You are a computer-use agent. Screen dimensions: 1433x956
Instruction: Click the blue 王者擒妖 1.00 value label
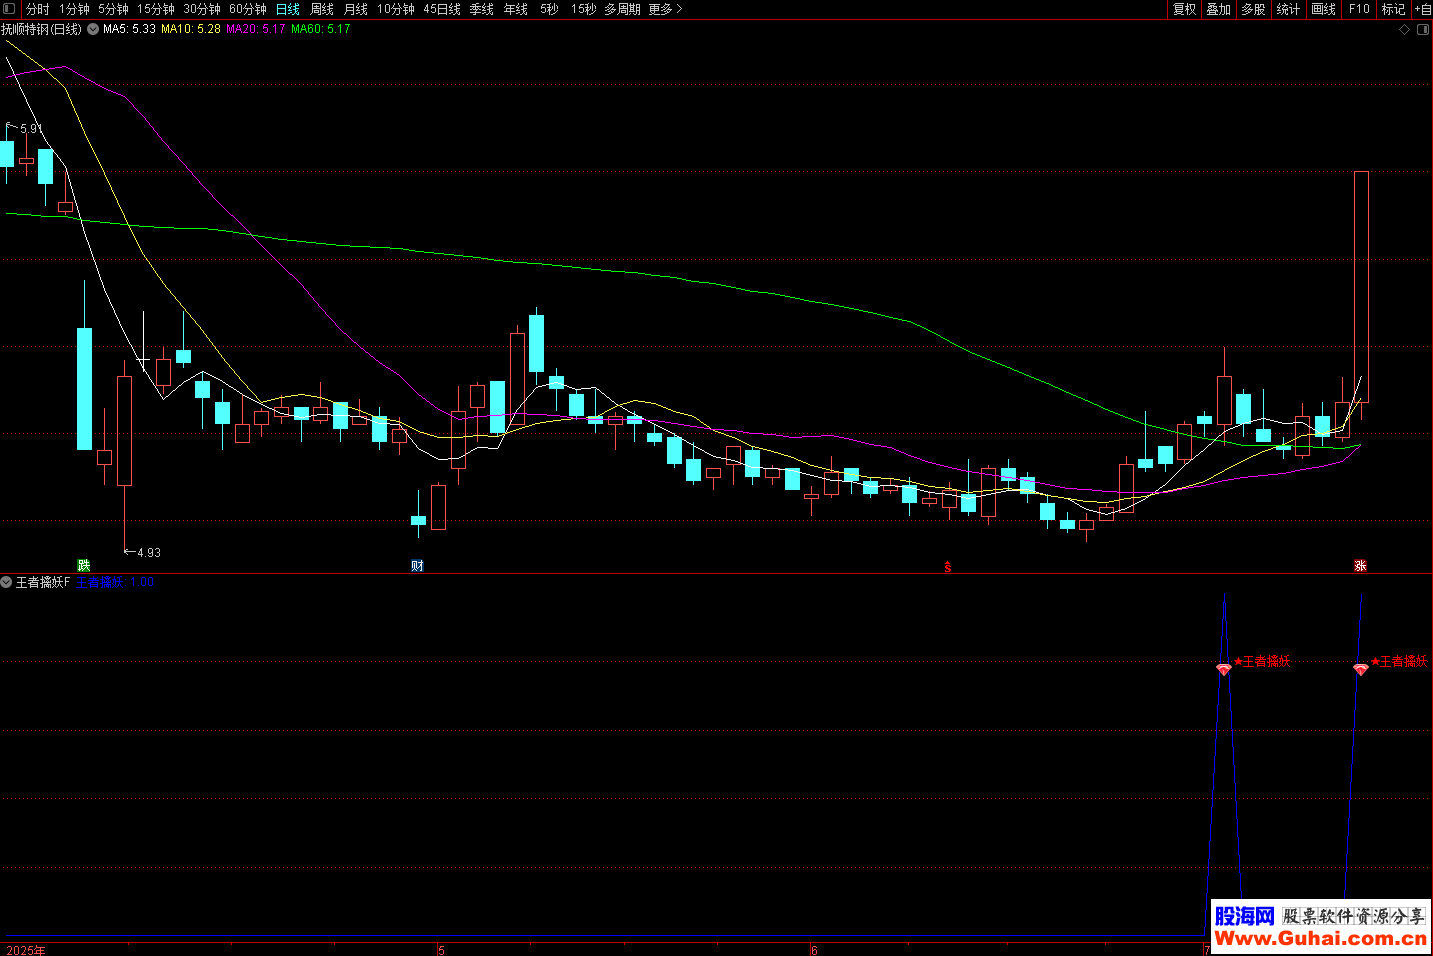[115, 582]
